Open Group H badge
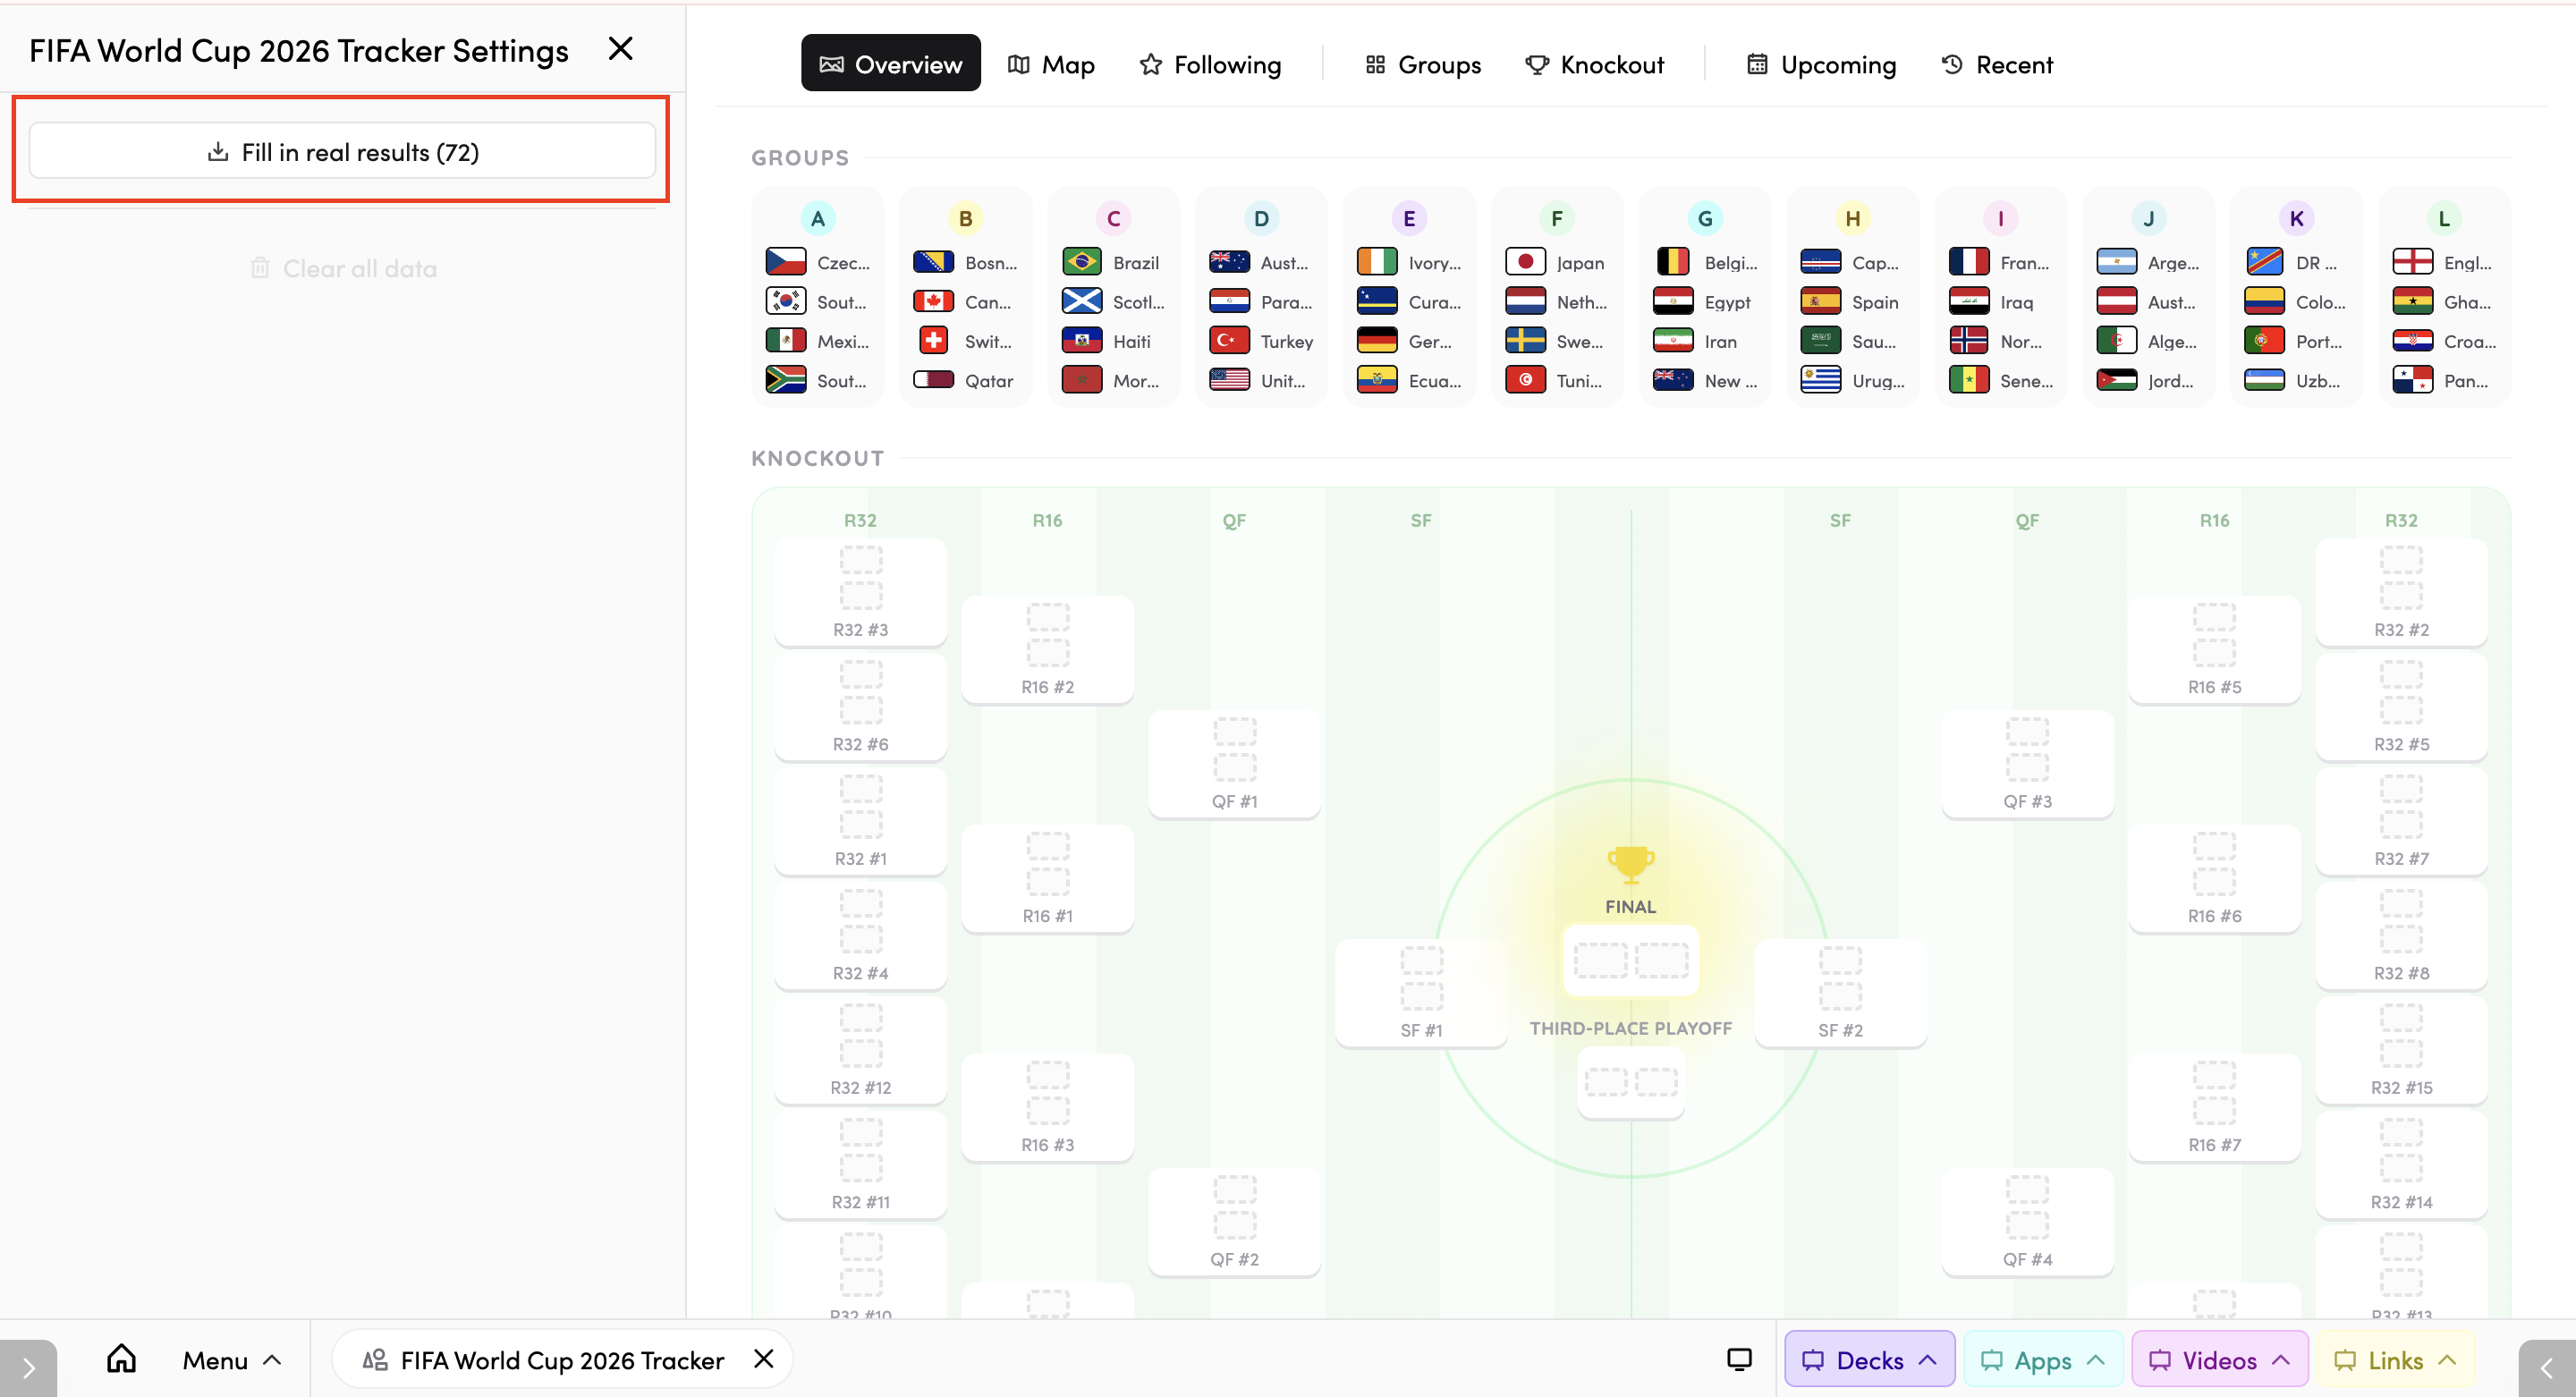2576x1397 pixels. (1853, 218)
